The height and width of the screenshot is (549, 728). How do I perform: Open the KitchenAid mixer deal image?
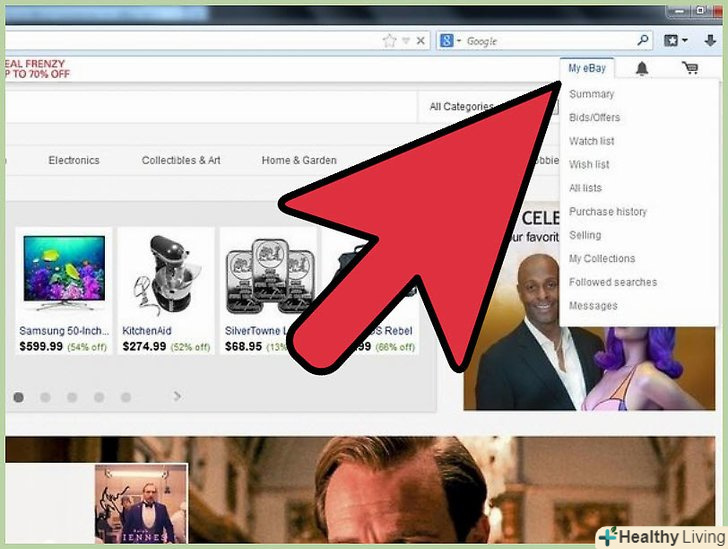click(x=166, y=274)
